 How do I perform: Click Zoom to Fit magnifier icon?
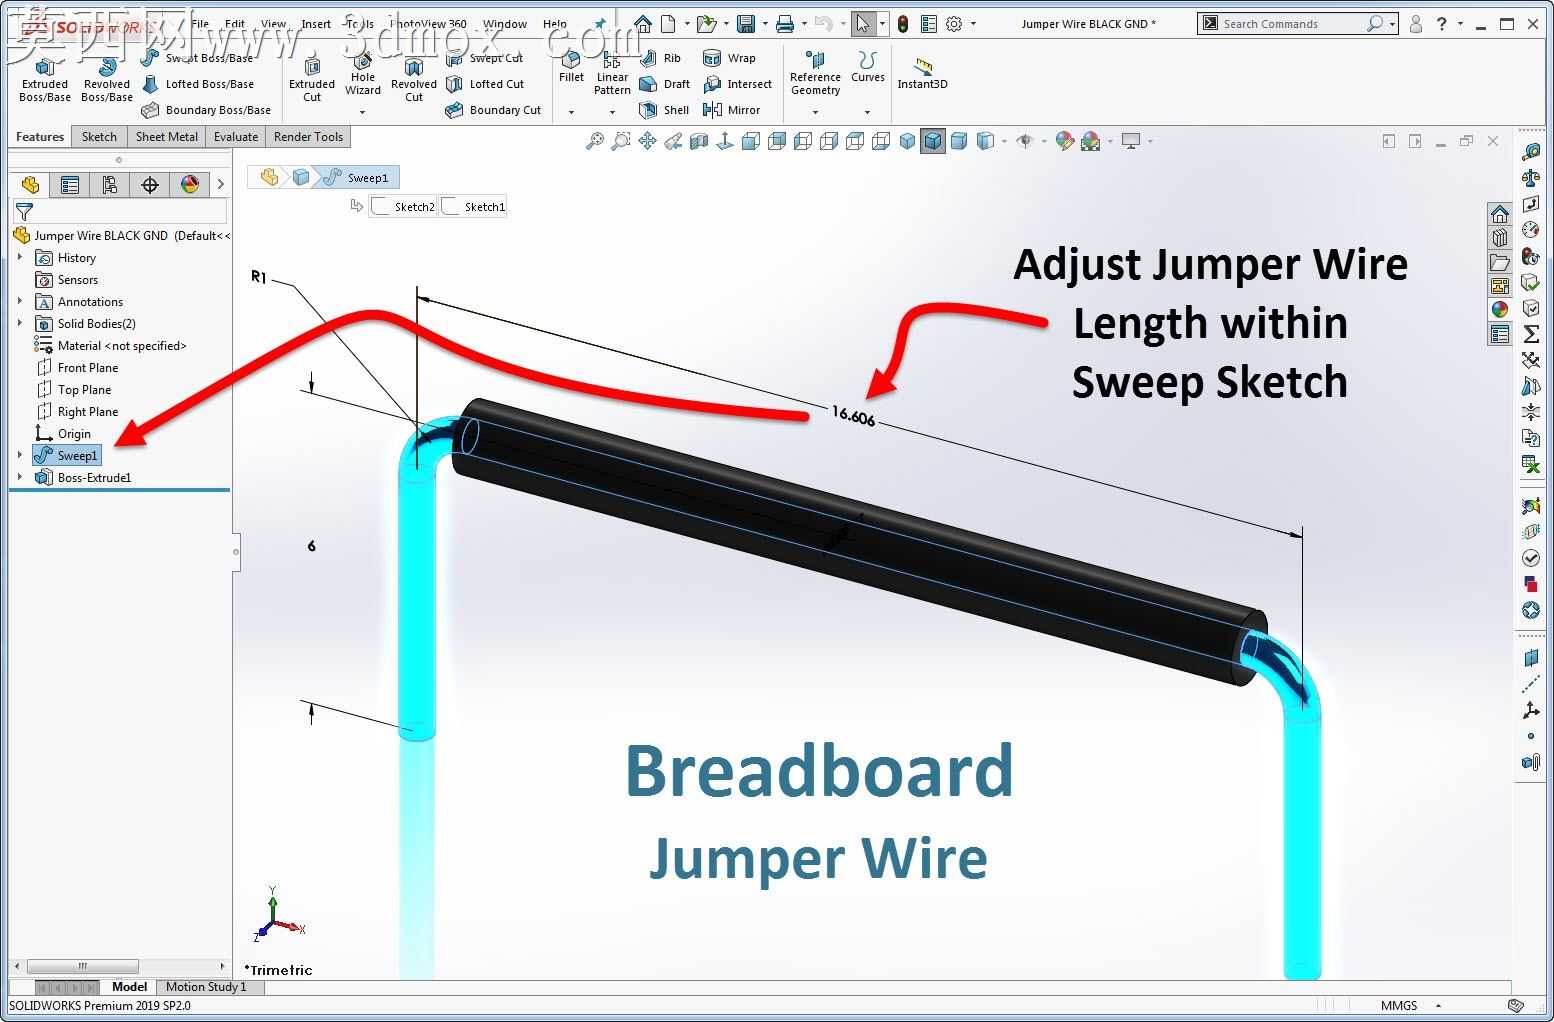[595, 141]
